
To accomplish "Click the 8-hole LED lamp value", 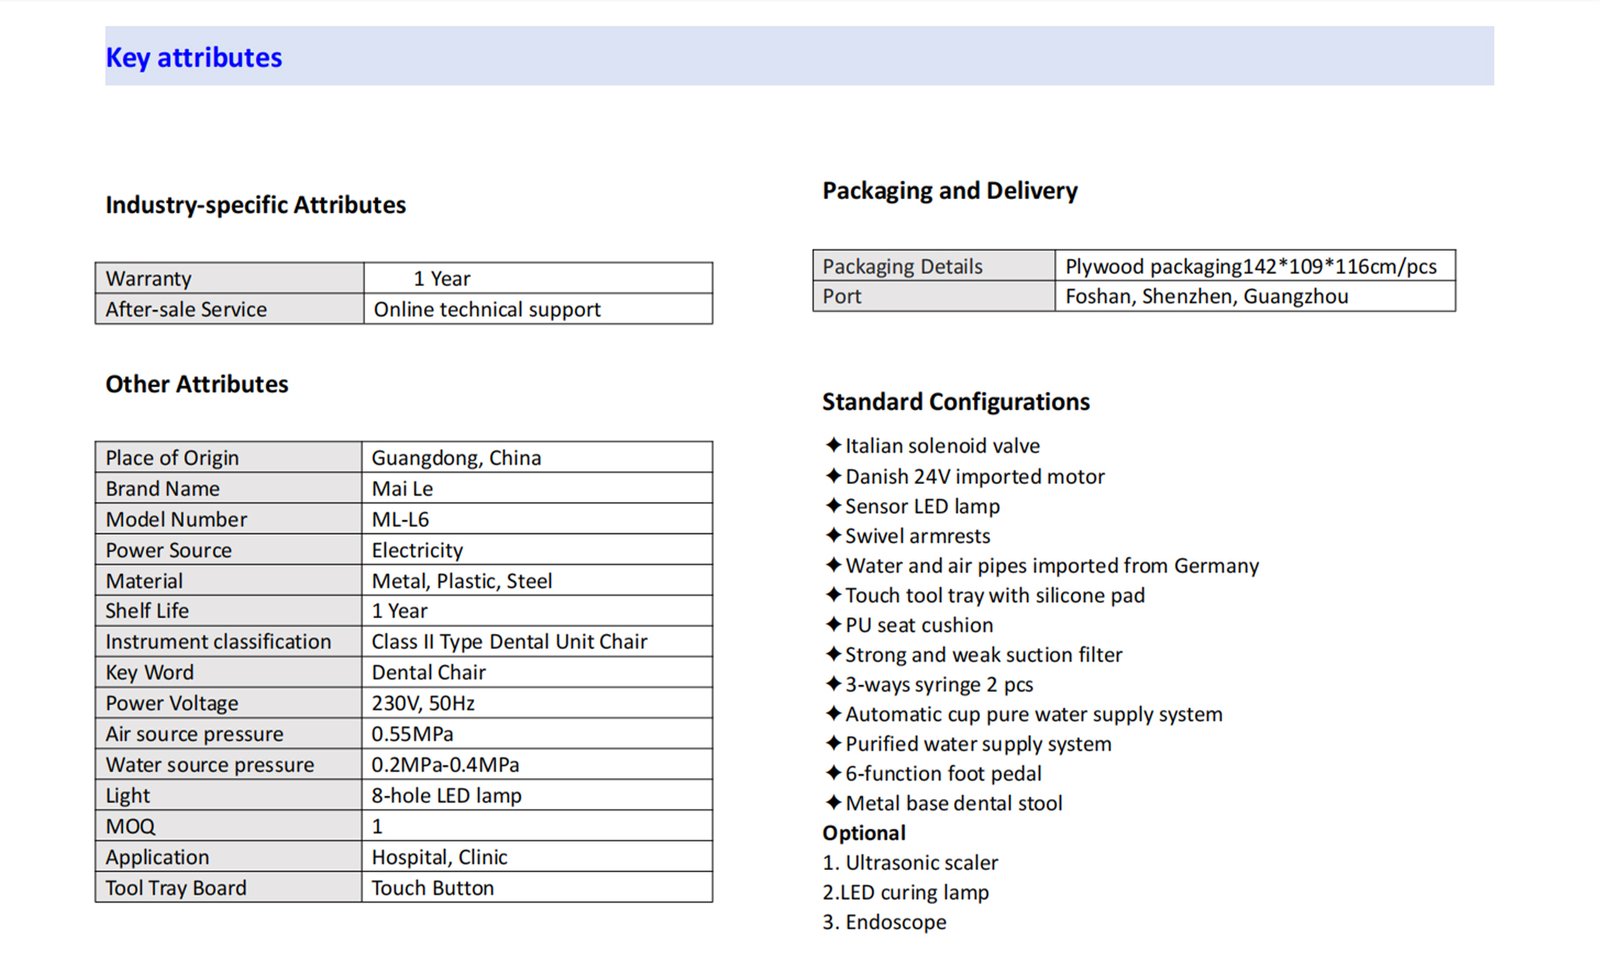I will pos(446,796).
